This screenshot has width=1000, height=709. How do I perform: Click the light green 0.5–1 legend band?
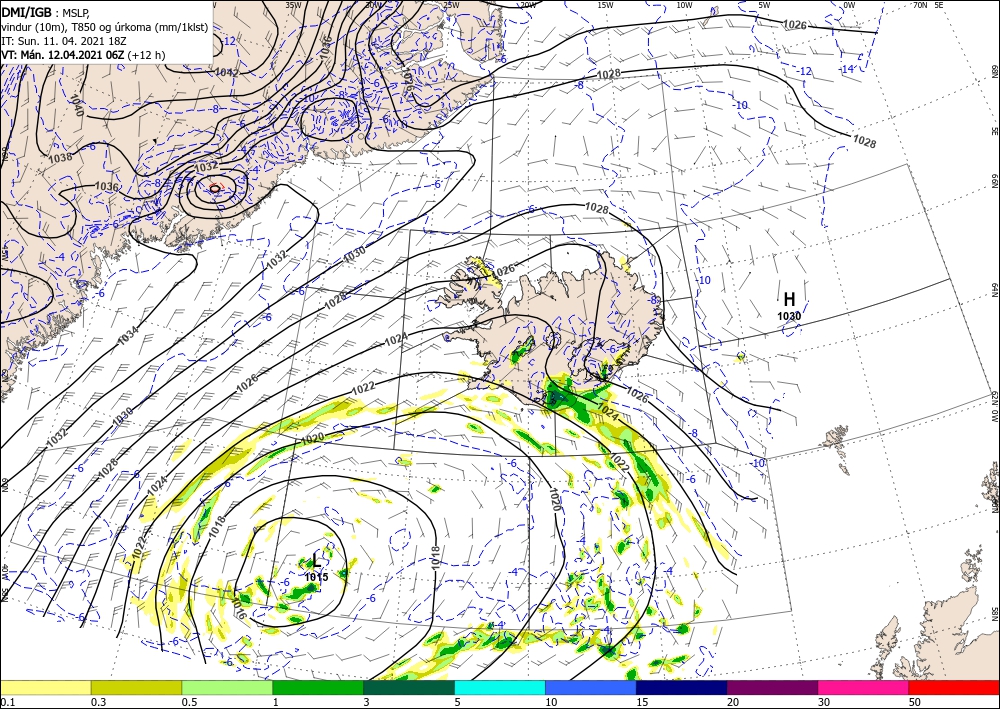pos(227,688)
